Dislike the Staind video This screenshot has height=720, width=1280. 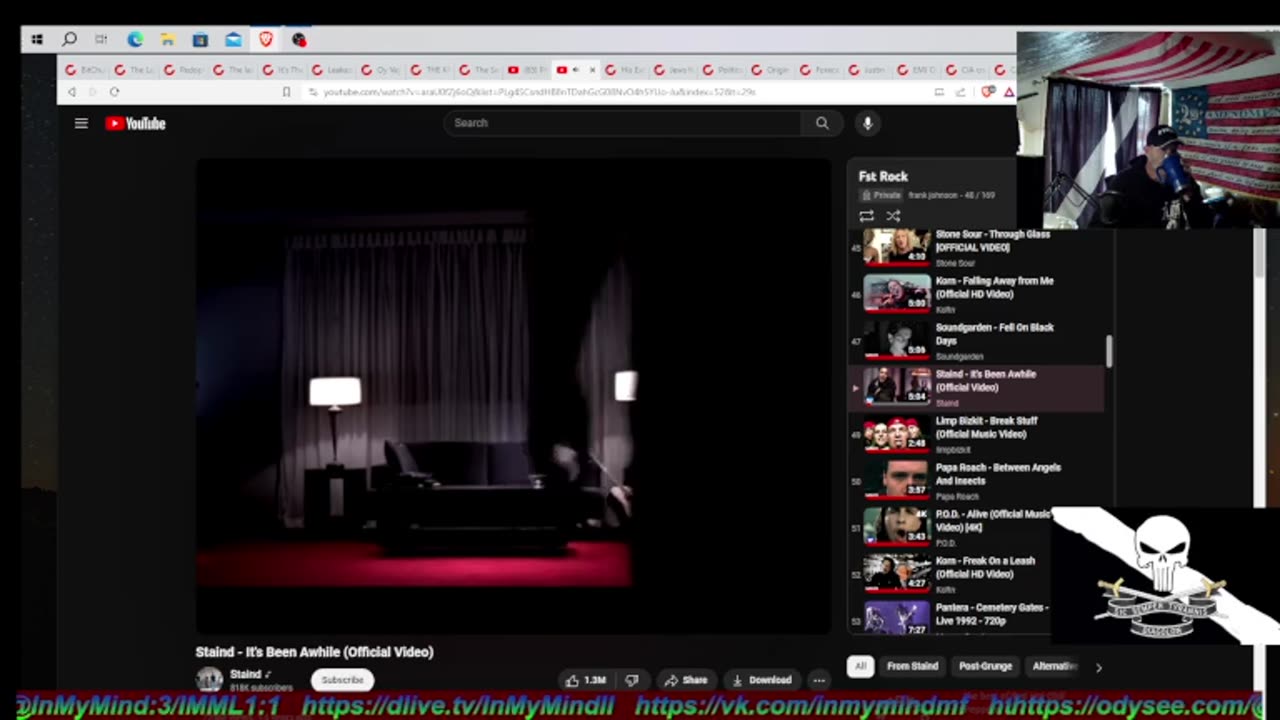[x=632, y=680]
